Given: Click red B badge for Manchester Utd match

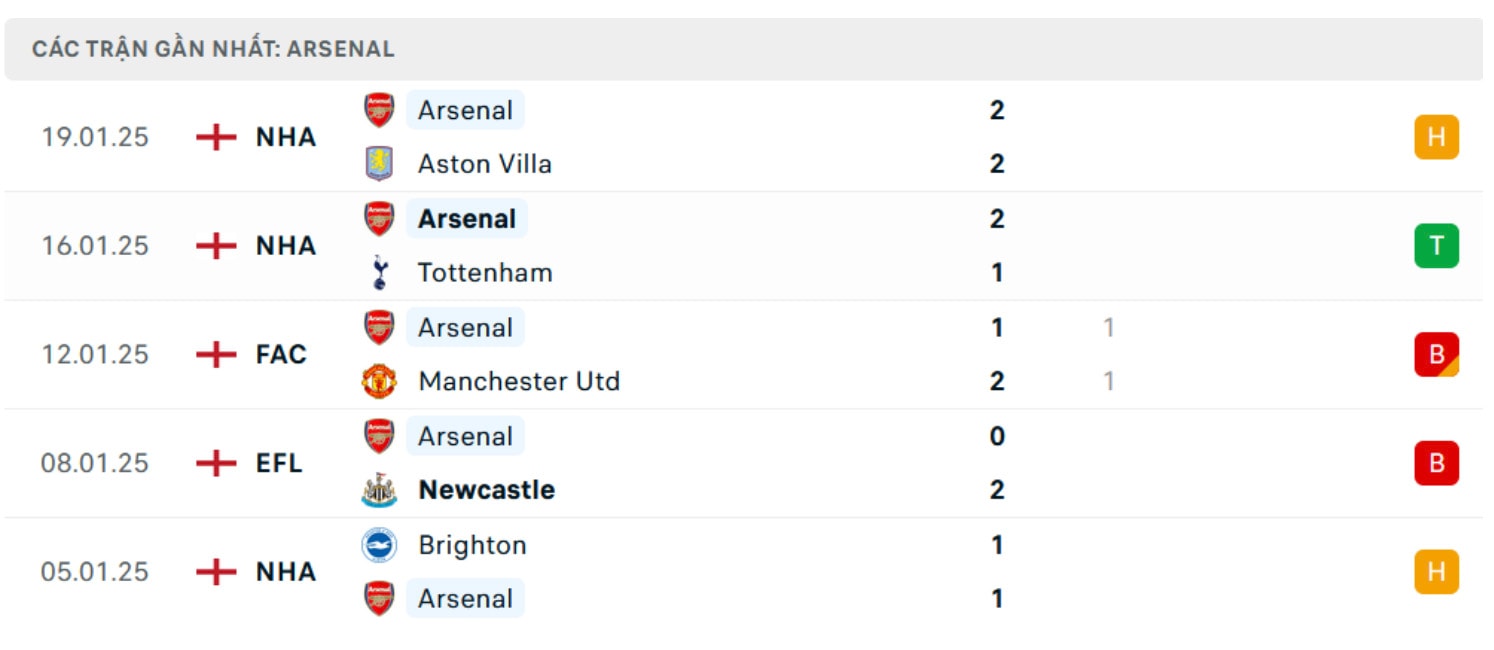Looking at the screenshot, I should pos(1436,354).
